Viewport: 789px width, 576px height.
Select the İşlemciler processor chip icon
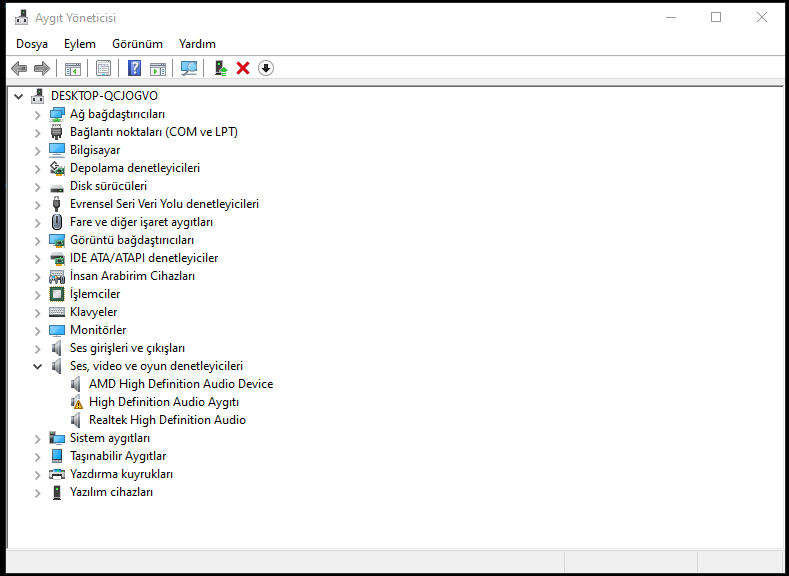click(57, 294)
